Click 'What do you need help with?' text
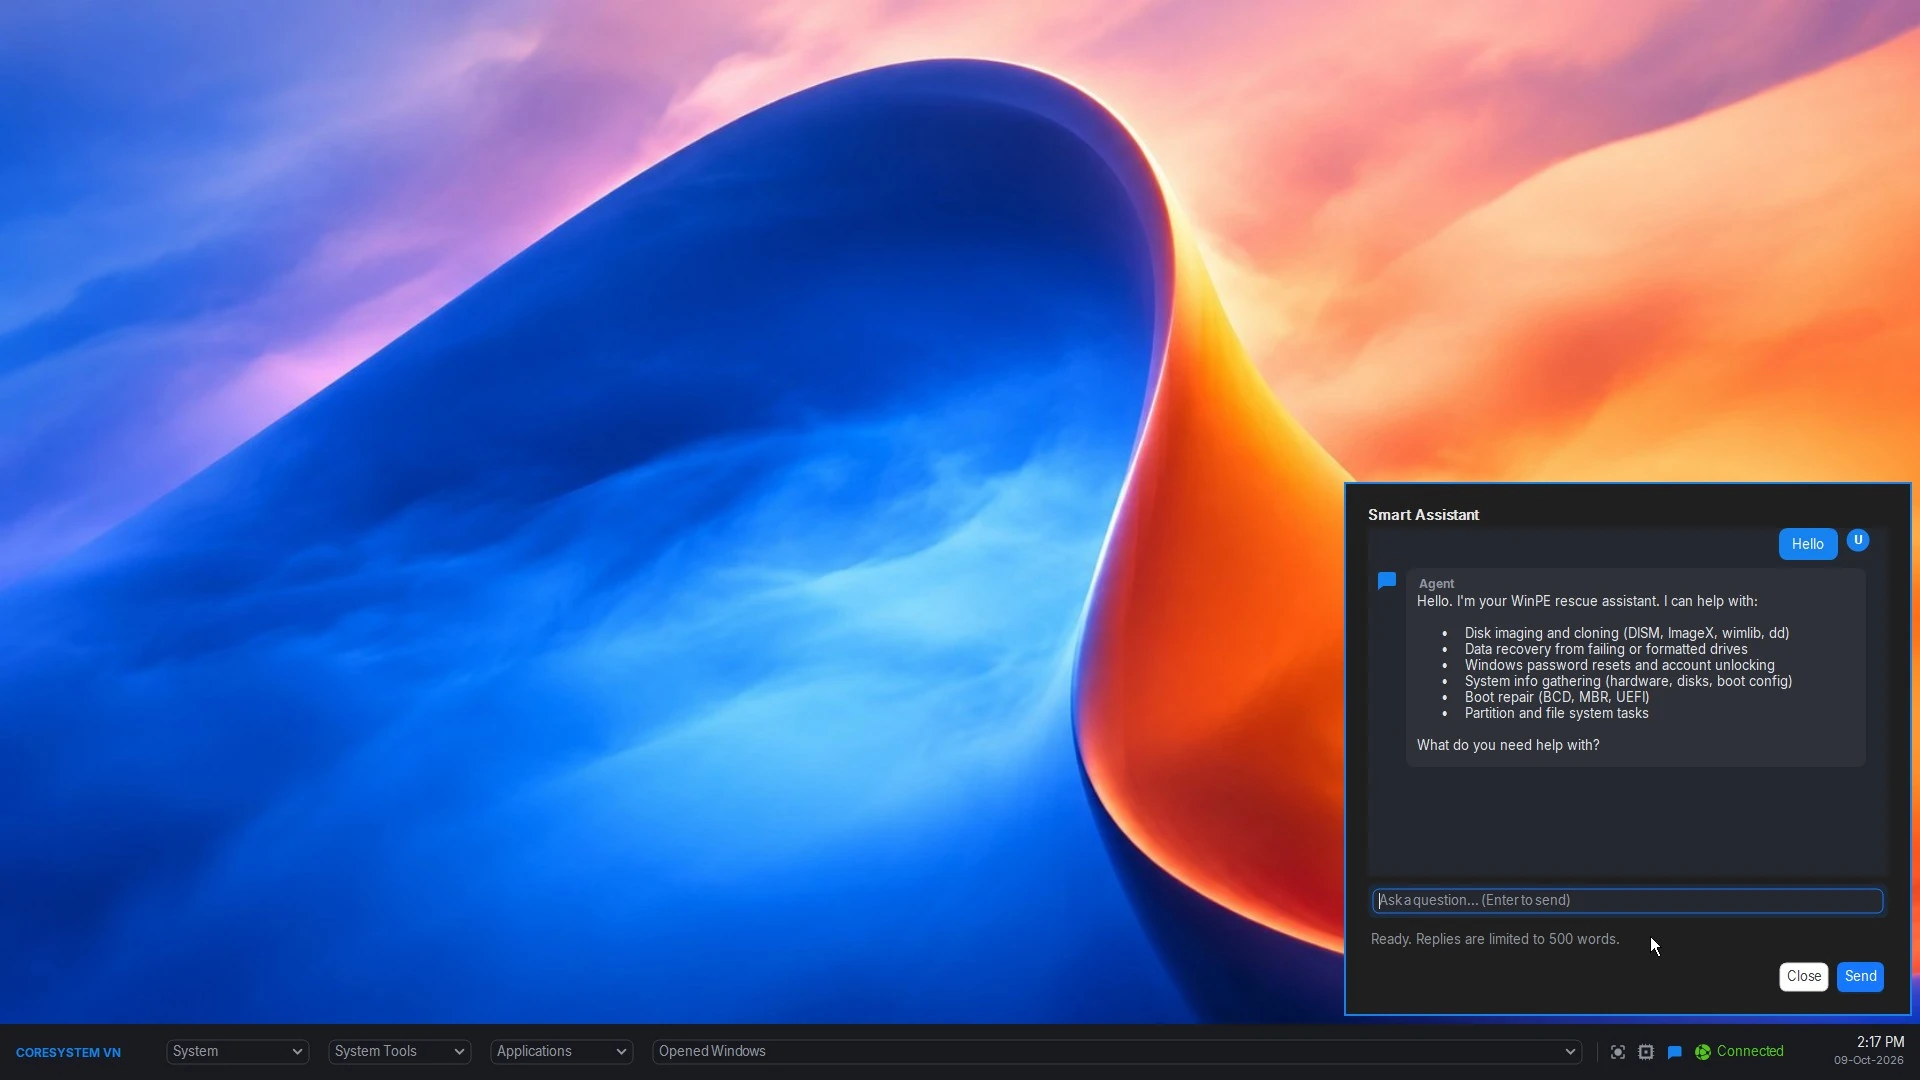1920x1080 pixels. 1508,745
